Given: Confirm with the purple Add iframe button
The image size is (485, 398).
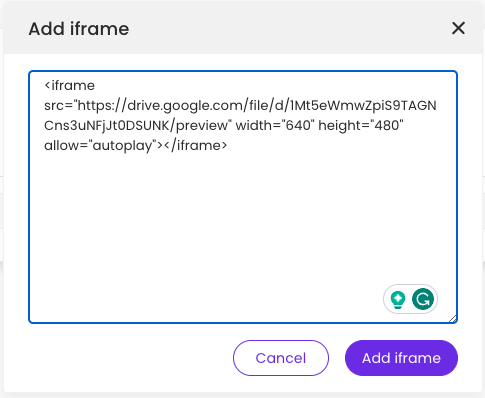Looking at the screenshot, I should click(401, 358).
